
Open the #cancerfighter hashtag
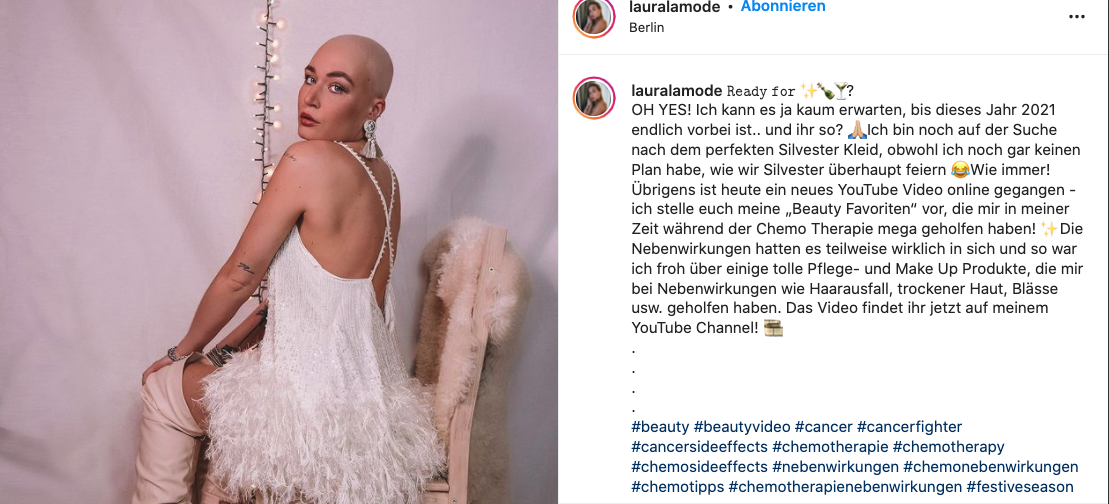pyautogui.click(x=910, y=426)
